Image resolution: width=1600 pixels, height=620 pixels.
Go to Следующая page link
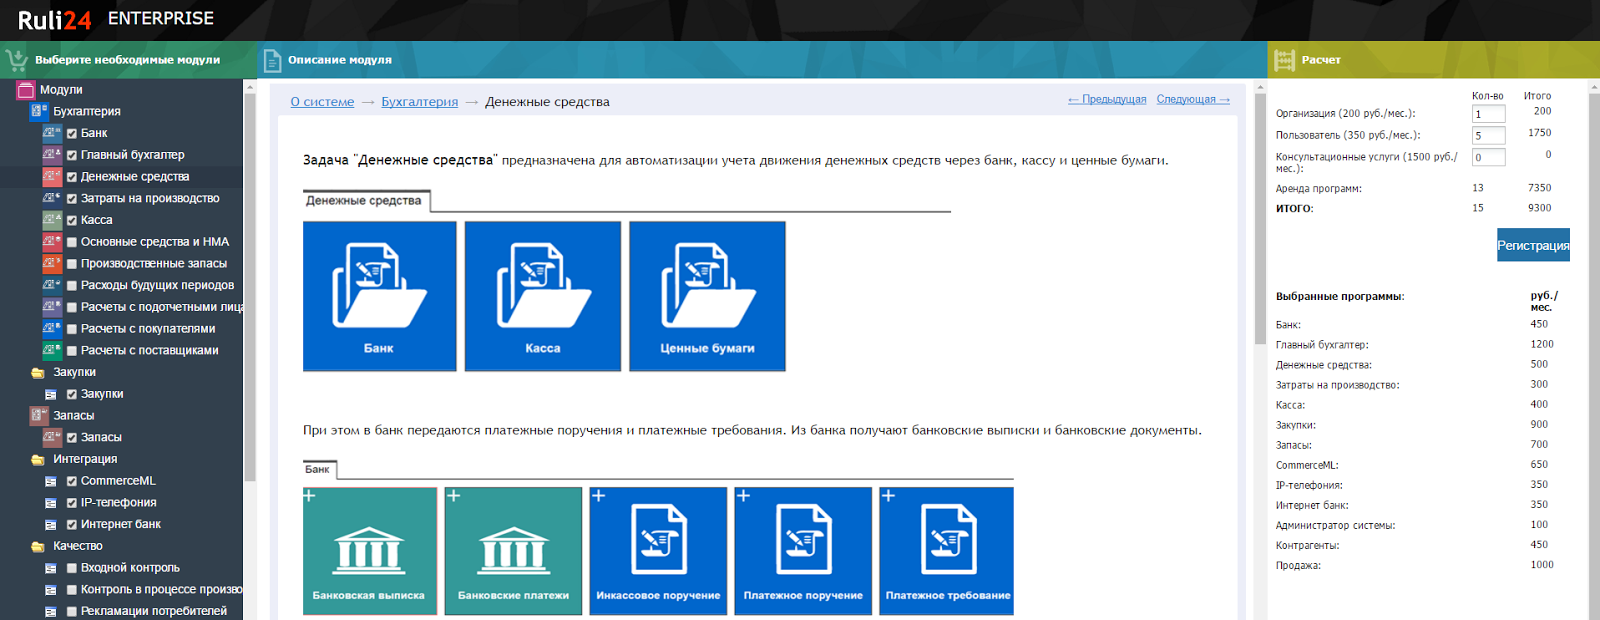click(1193, 99)
